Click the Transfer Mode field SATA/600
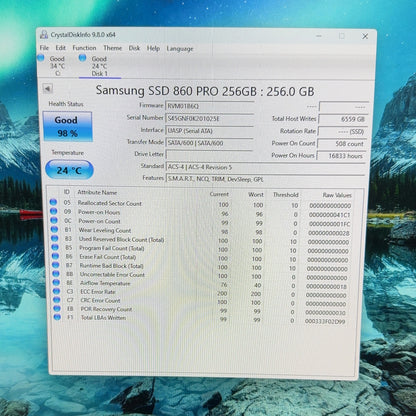Screen dimensions: 416x416 [x=210, y=143]
